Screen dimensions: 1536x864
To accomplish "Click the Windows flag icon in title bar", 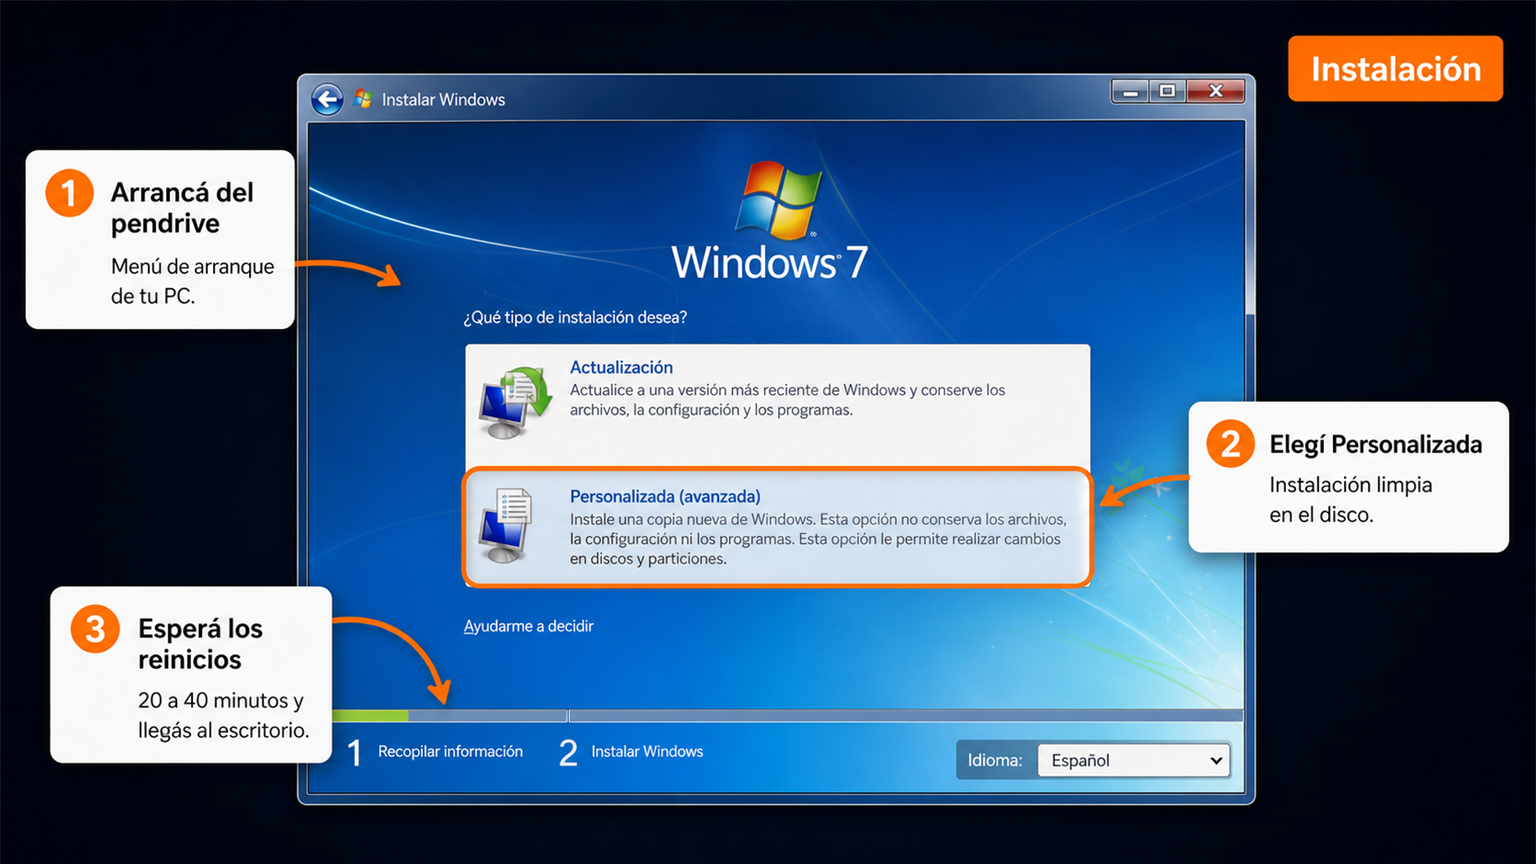I will (x=363, y=99).
